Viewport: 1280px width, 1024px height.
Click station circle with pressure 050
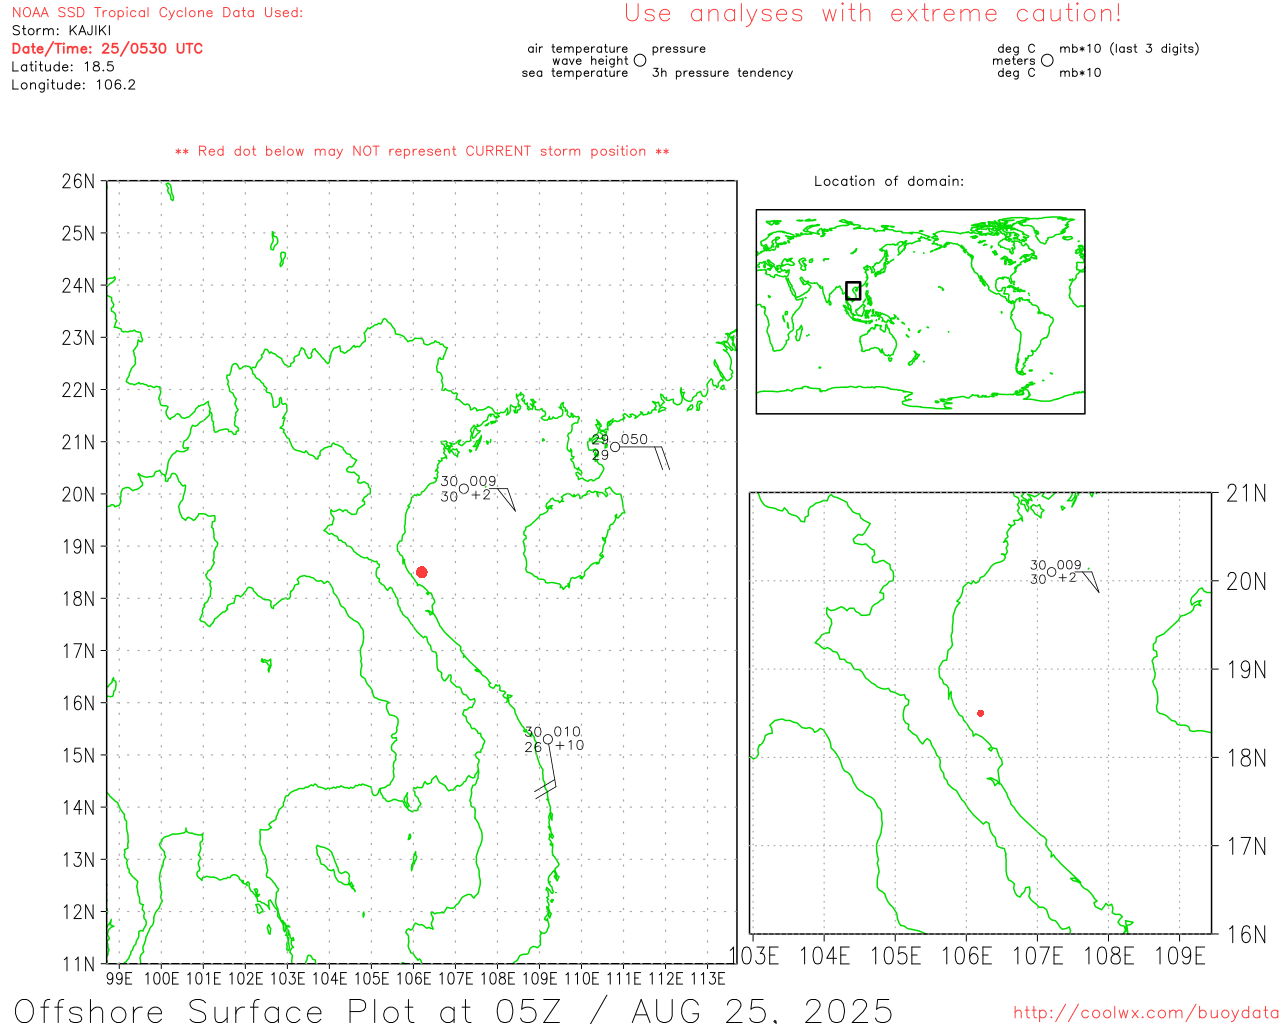point(615,447)
